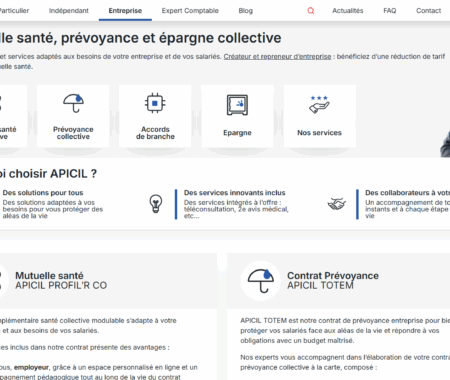Click the Nos services hand with stars icon
The height and width of the screenshot is (380, 450).
(x=319, y=105)
